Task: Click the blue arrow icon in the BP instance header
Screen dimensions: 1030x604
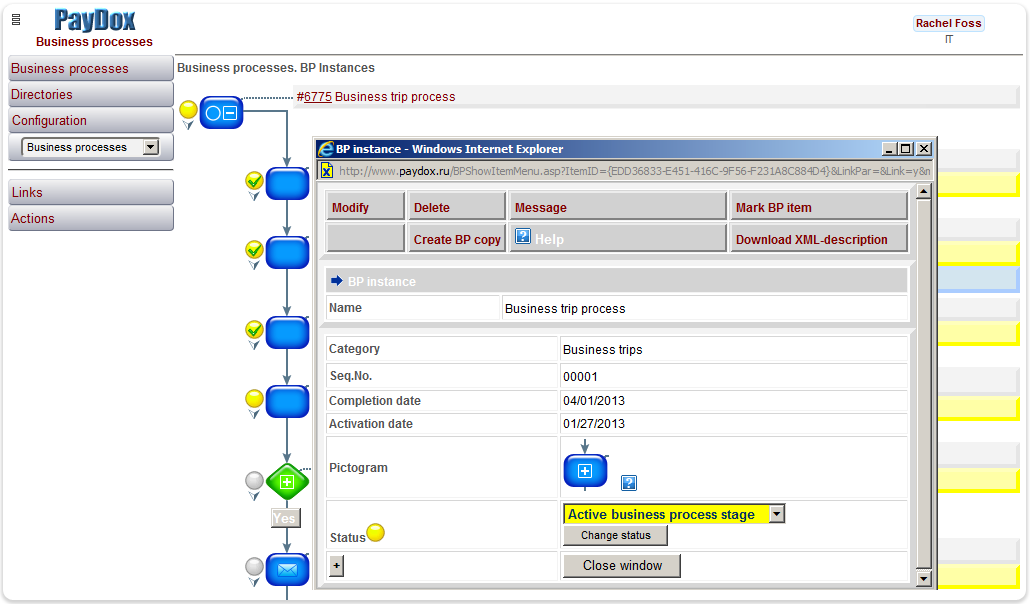Action: coord(337,281)
